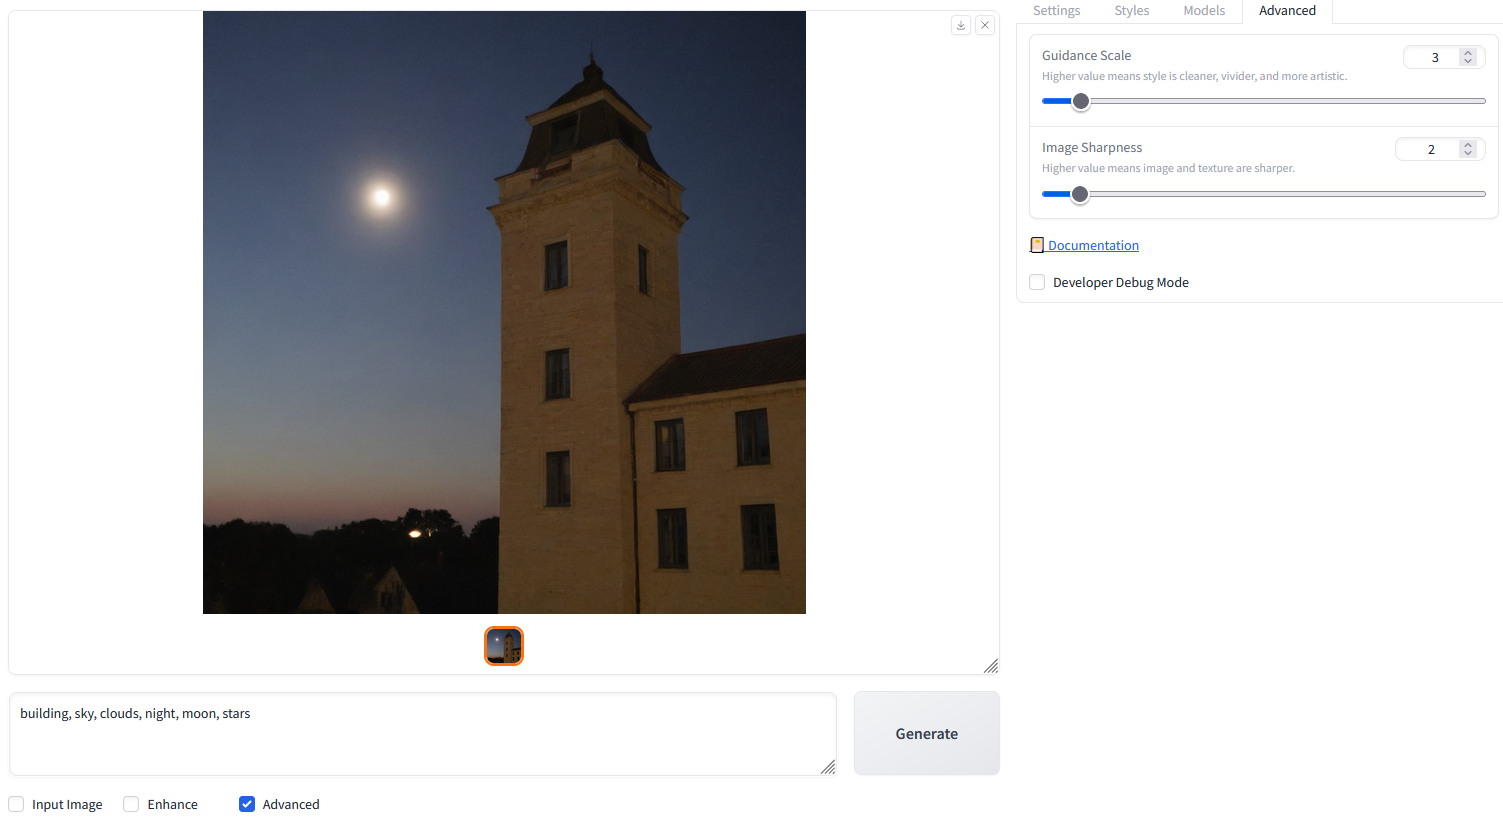
Task: Click the prompt box resize handle
Action: [828, 767]
